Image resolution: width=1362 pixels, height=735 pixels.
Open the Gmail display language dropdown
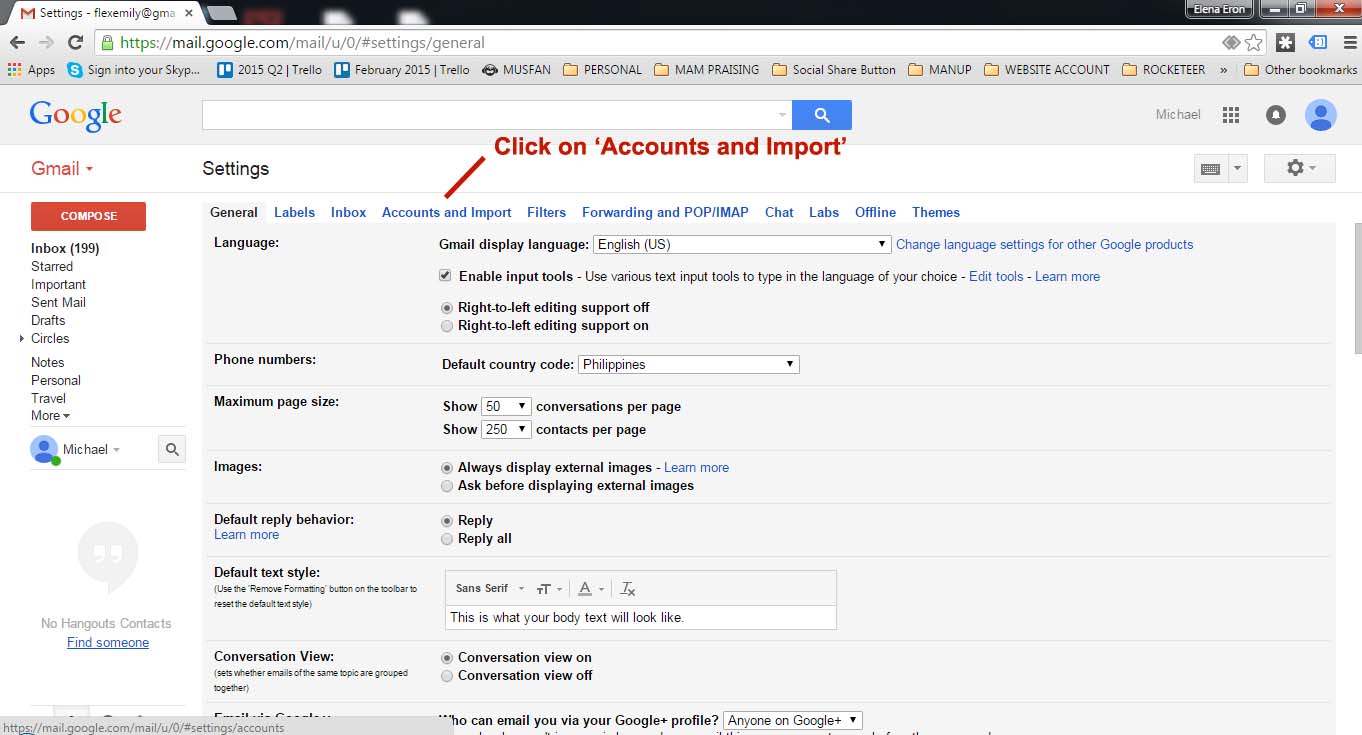741,244
